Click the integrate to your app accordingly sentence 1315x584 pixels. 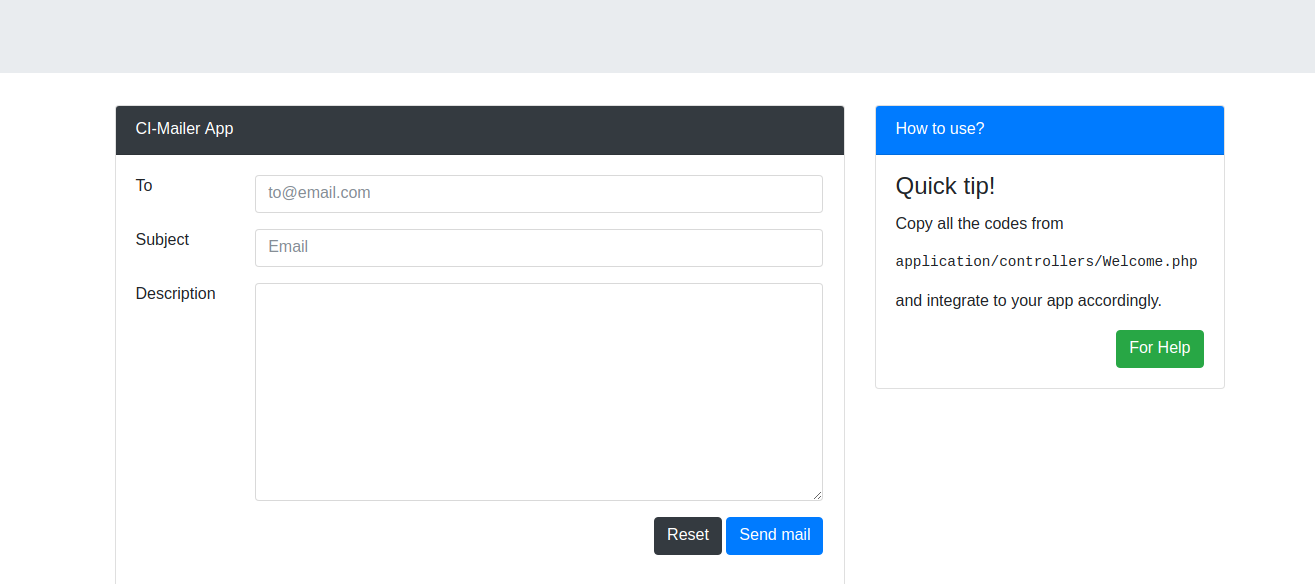pos(1028,301)
